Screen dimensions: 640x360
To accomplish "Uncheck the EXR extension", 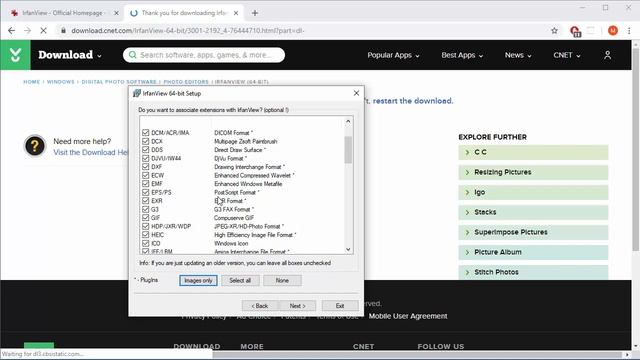I will (146, 201).
